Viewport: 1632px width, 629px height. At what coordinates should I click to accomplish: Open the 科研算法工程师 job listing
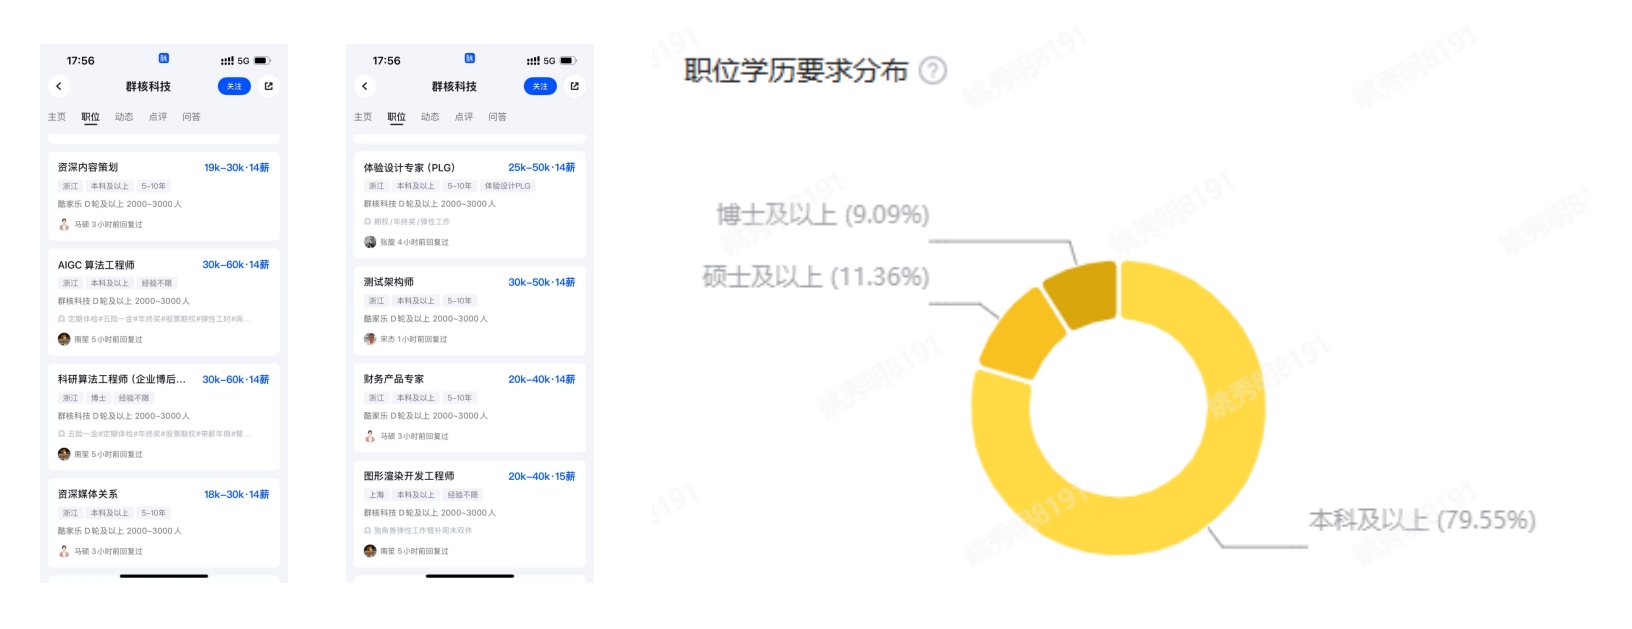click(122, 380)
